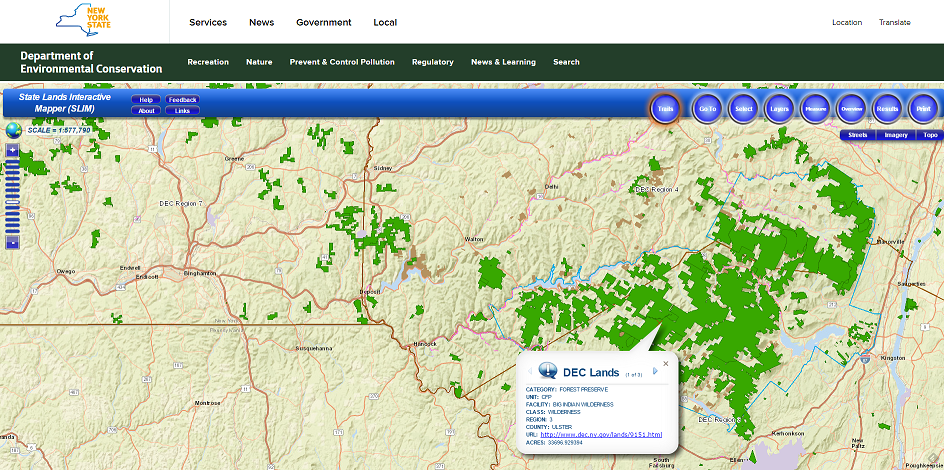Activate the Select tool button
Screen dimensions: 944x470
(x=744, y=109)
